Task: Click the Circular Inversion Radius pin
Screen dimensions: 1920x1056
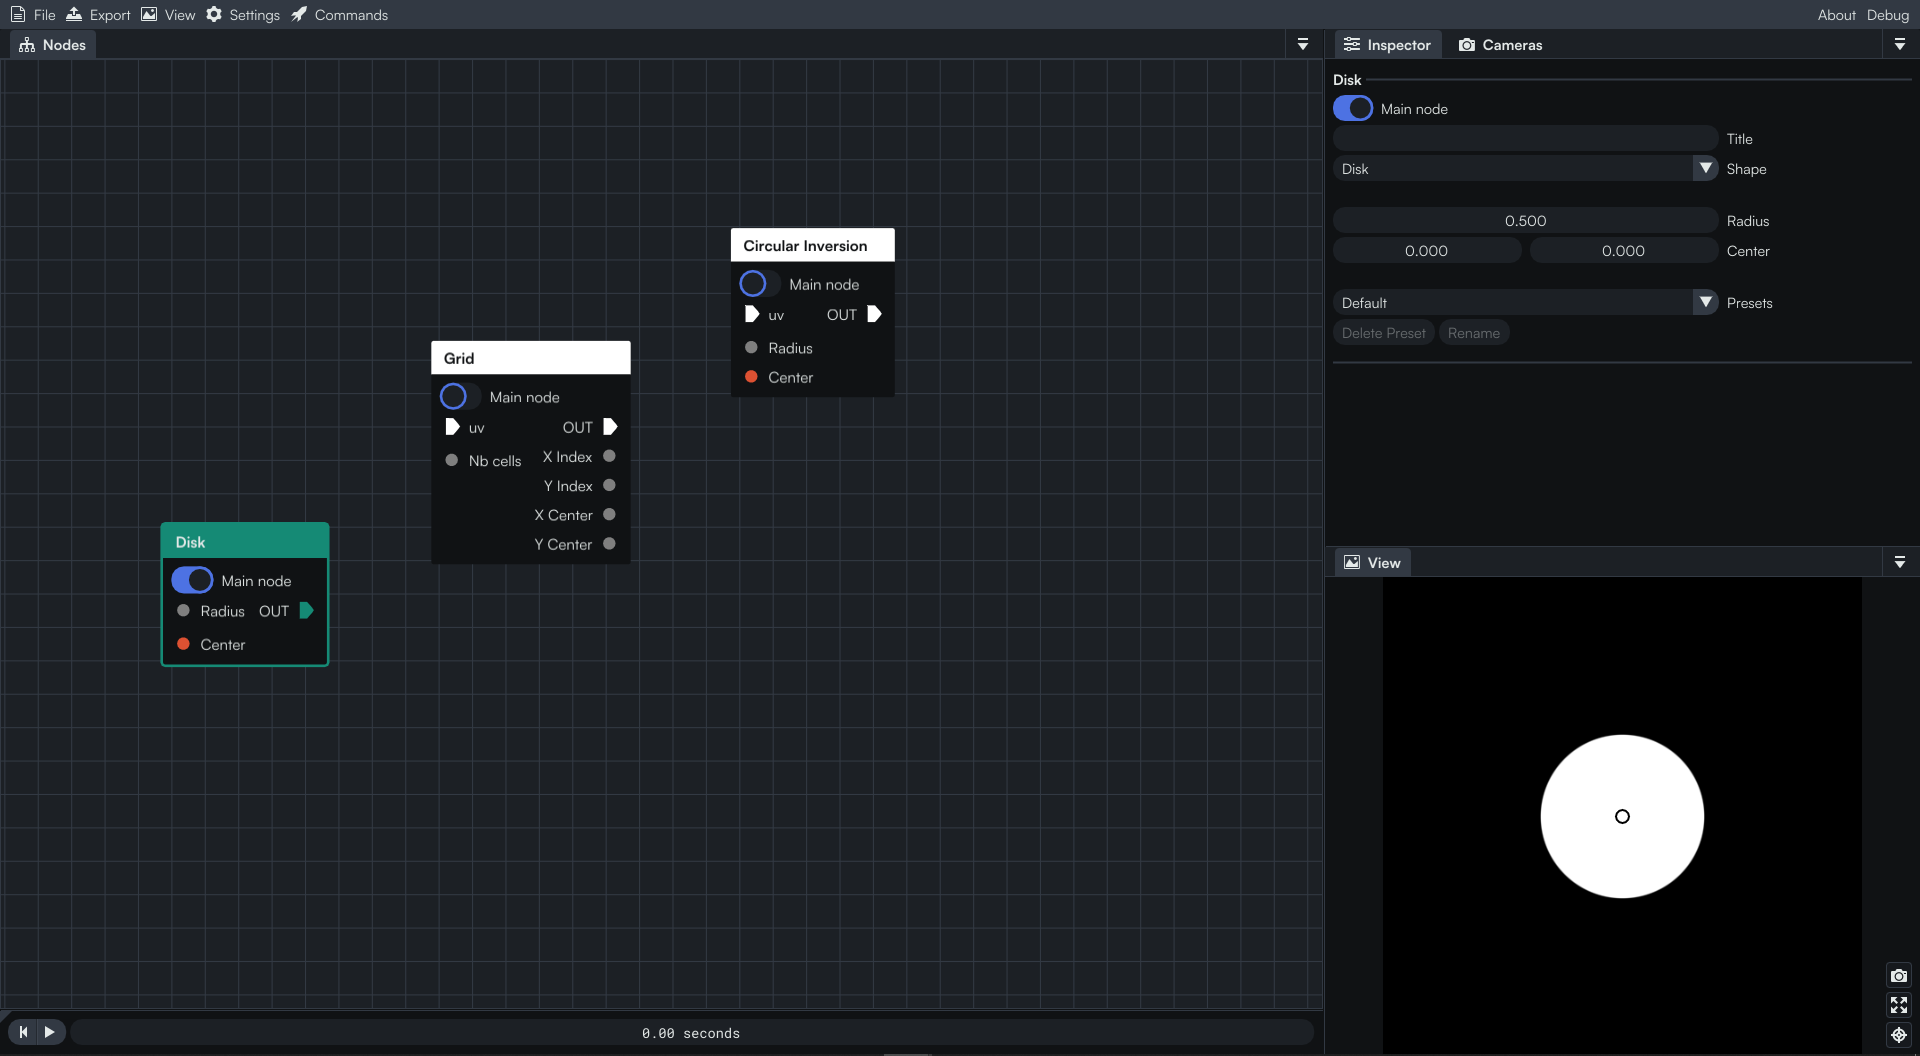Action: (751, 347)
